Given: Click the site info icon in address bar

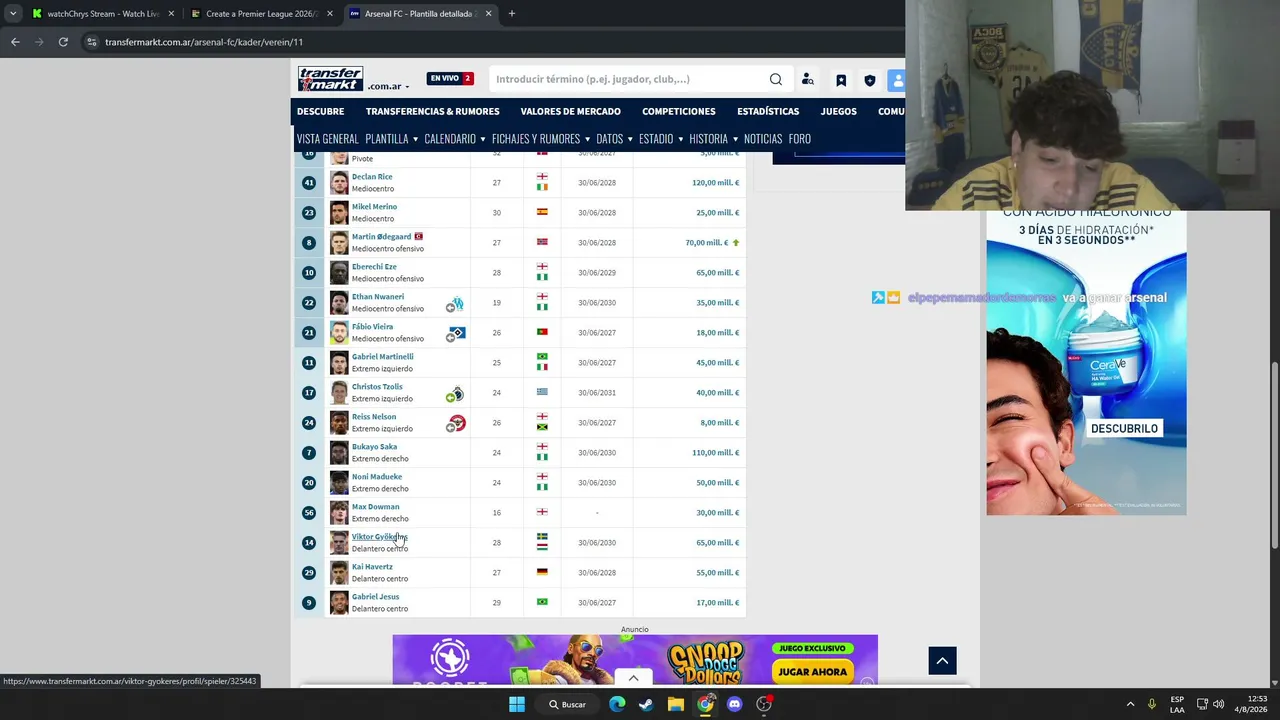Looking at the screenshot, I should pyautogui.click(x=91, y=42).
